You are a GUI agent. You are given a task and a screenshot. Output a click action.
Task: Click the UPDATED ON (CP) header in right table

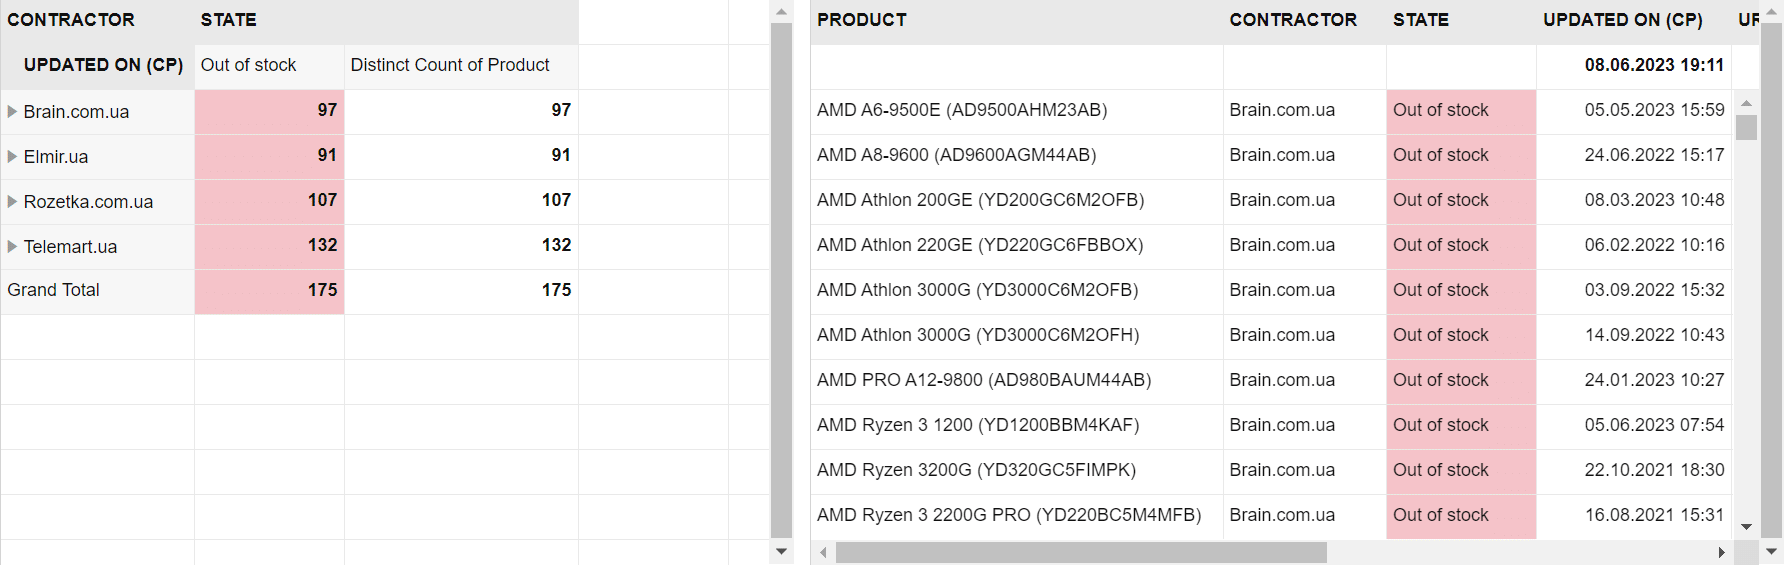[x=1622, y=20]
